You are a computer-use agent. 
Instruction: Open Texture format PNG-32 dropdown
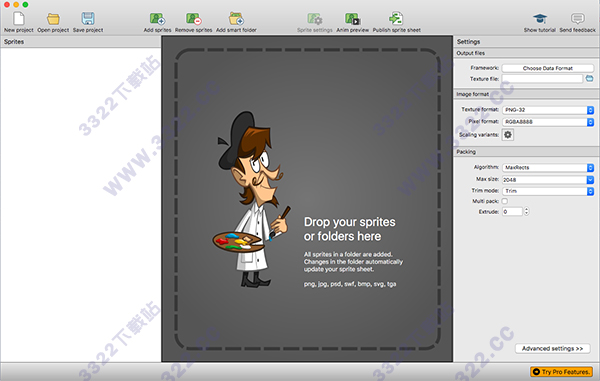(548, 110)
